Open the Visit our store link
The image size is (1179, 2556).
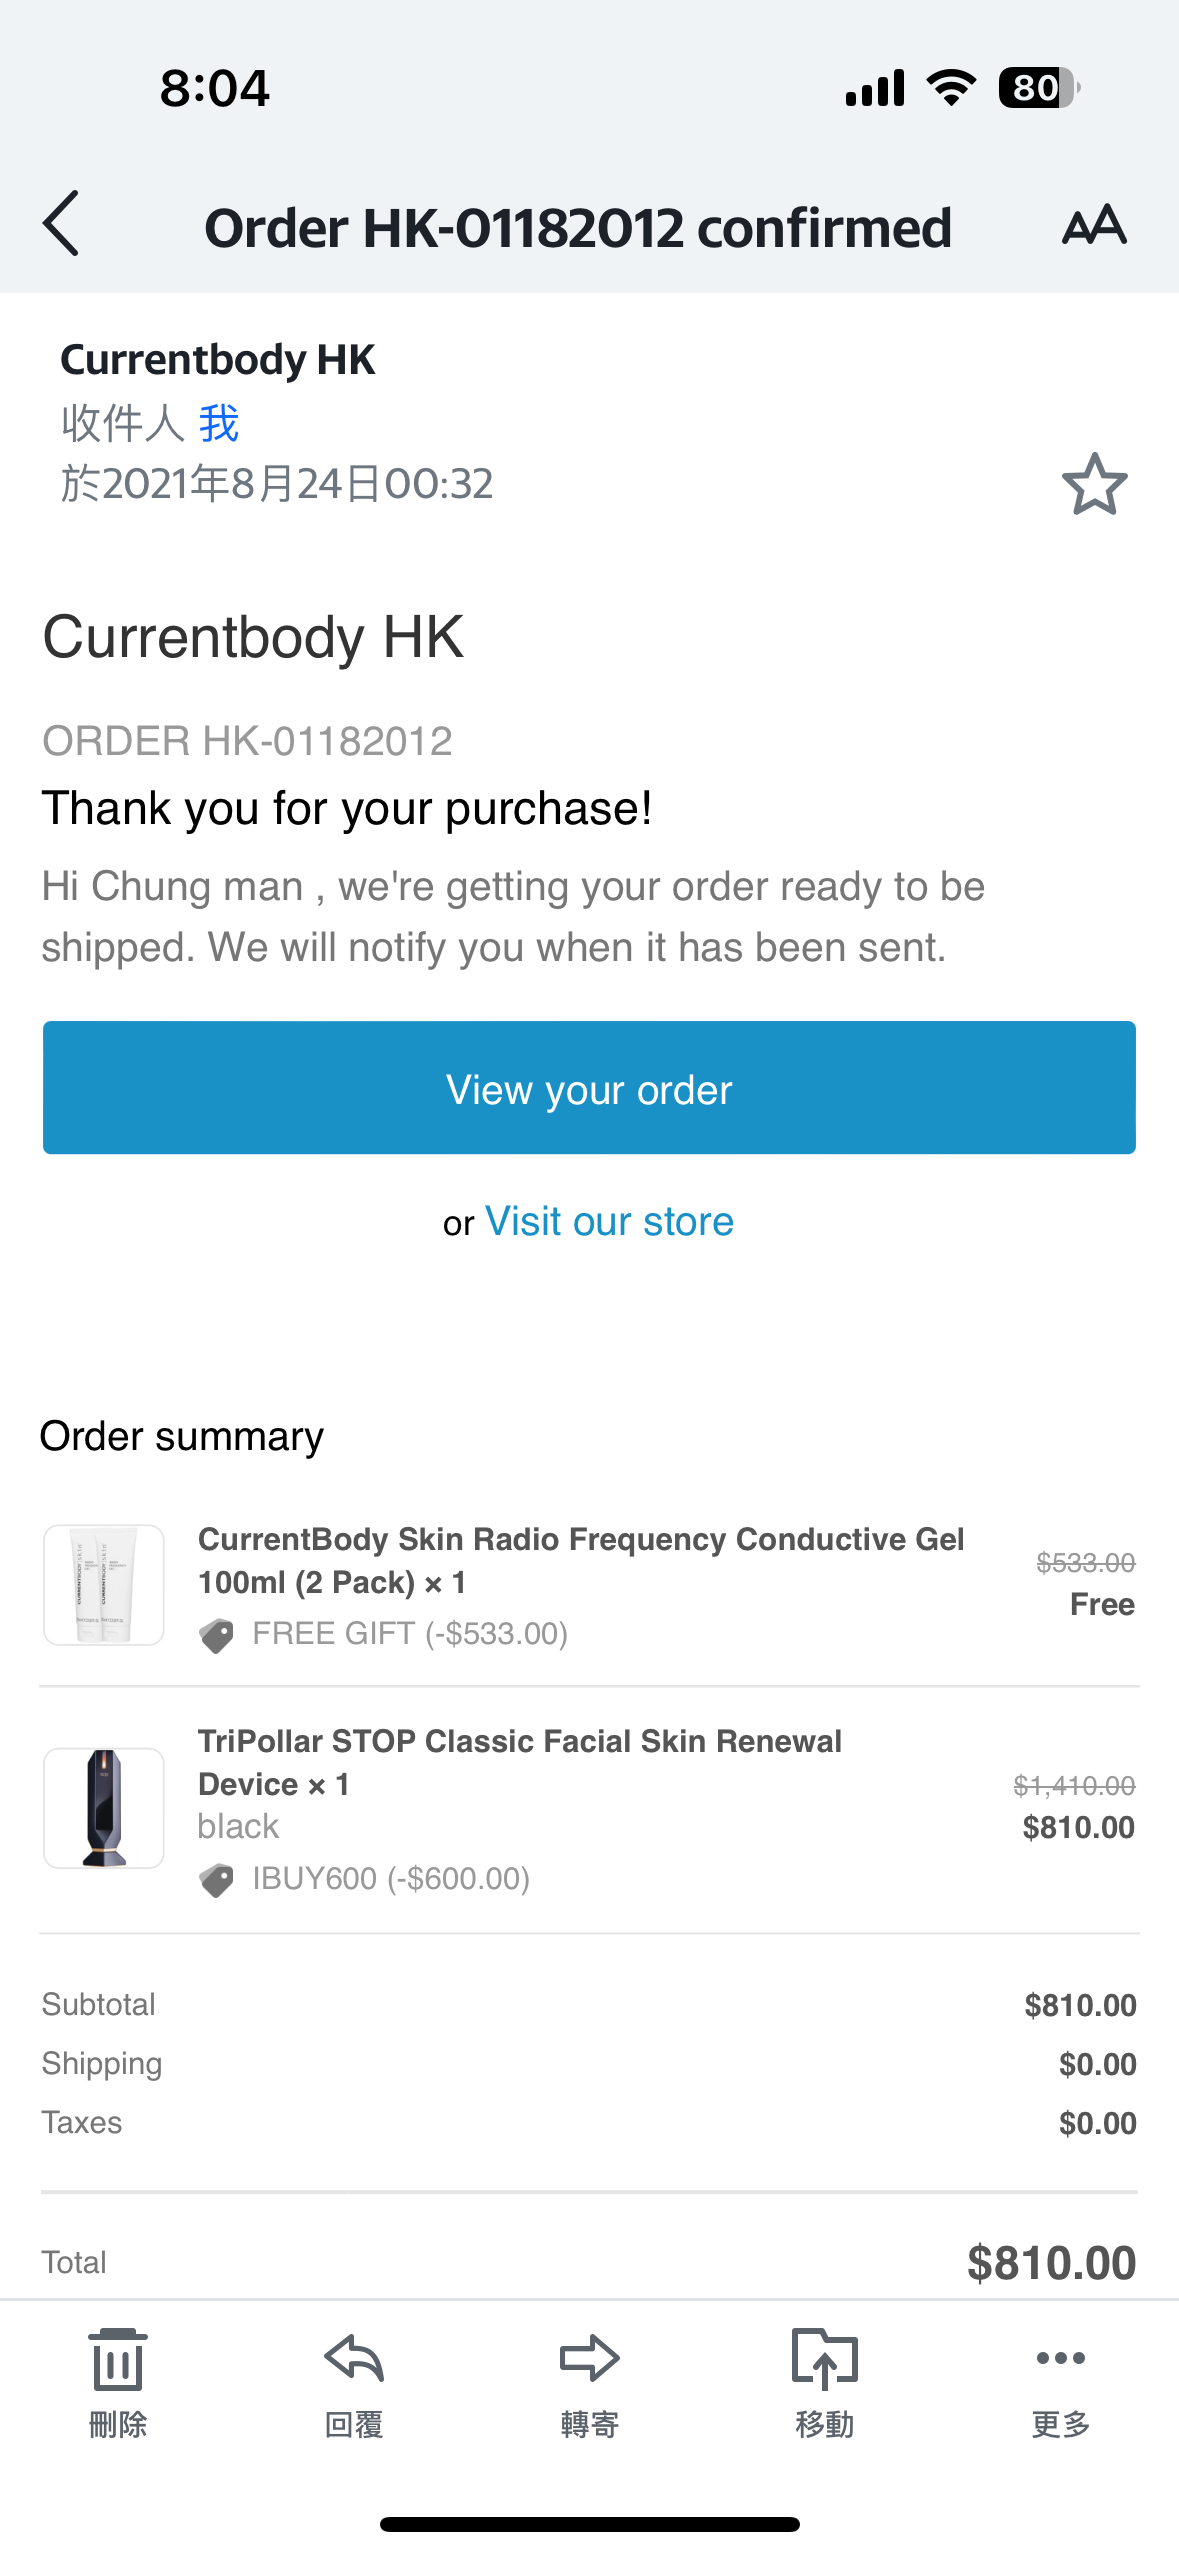pos(609,1222)
